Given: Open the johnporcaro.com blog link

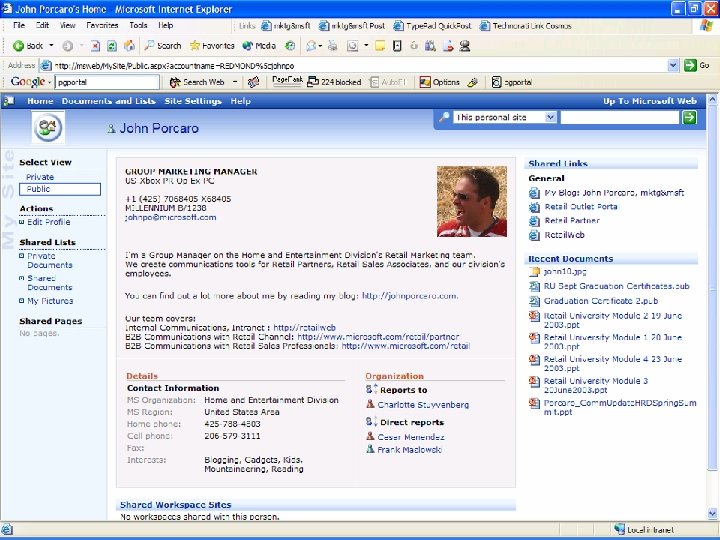Looking at the screenshot, I should (x=410, y=296).
